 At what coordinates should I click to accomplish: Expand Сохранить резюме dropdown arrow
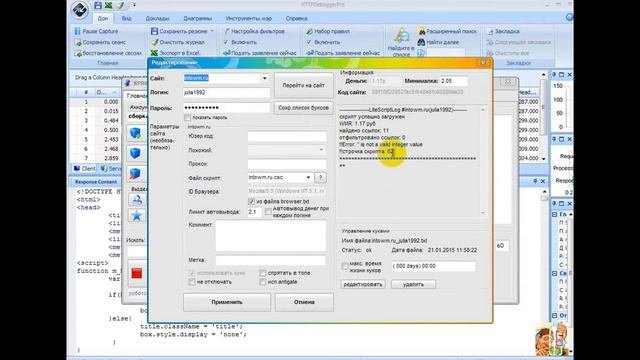[212, 31]
